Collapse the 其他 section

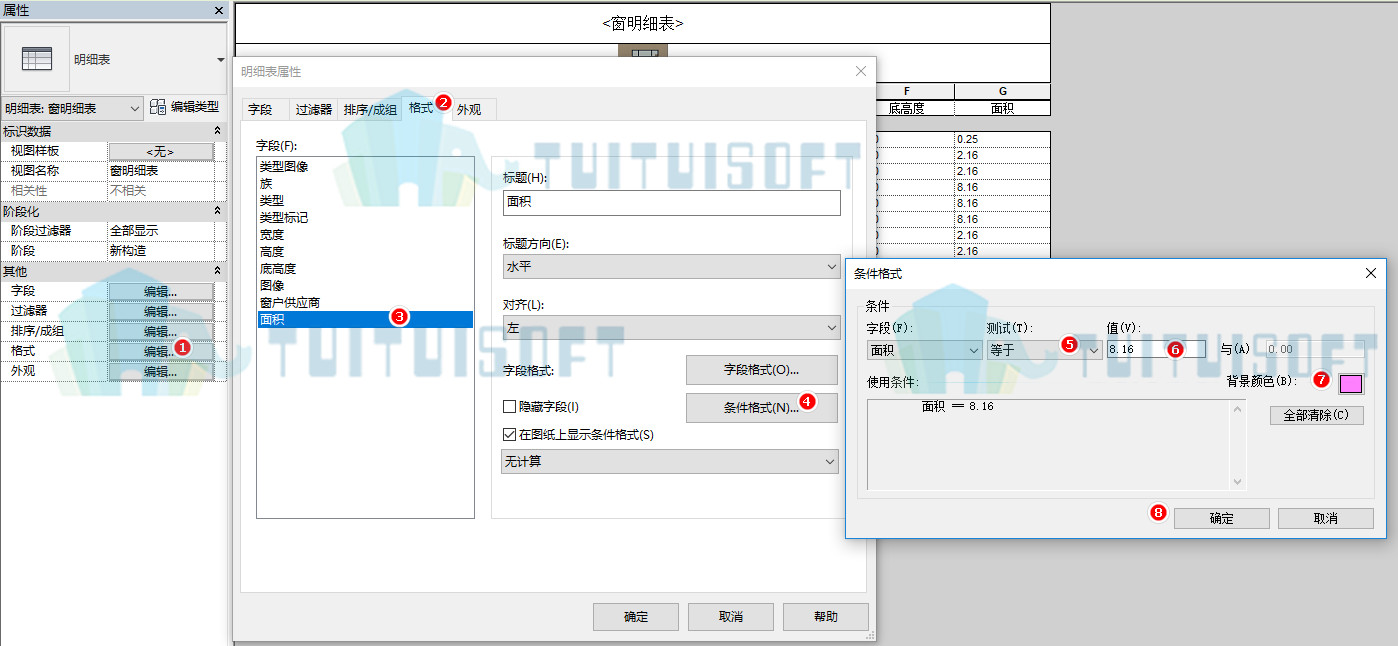pos(217,271)
